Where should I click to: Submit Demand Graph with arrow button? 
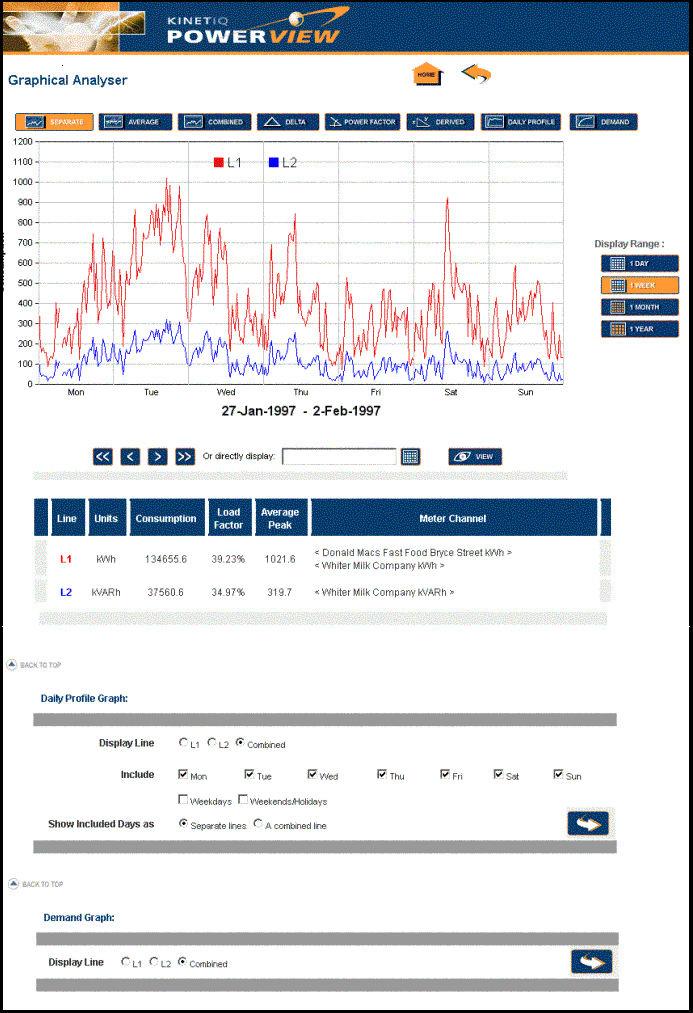[x=592, y=962]
